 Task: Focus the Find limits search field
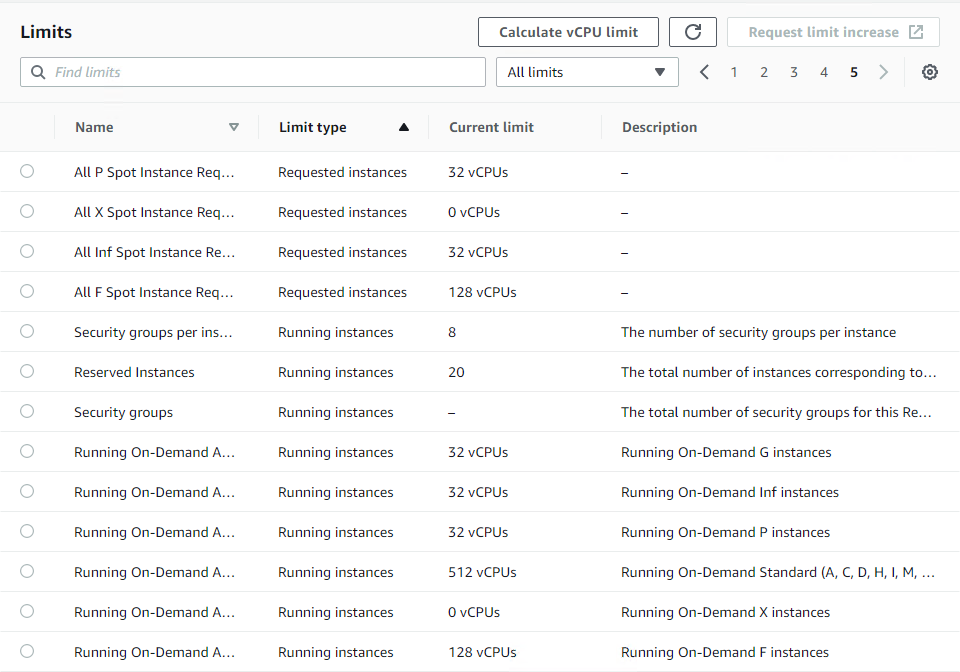253,72
